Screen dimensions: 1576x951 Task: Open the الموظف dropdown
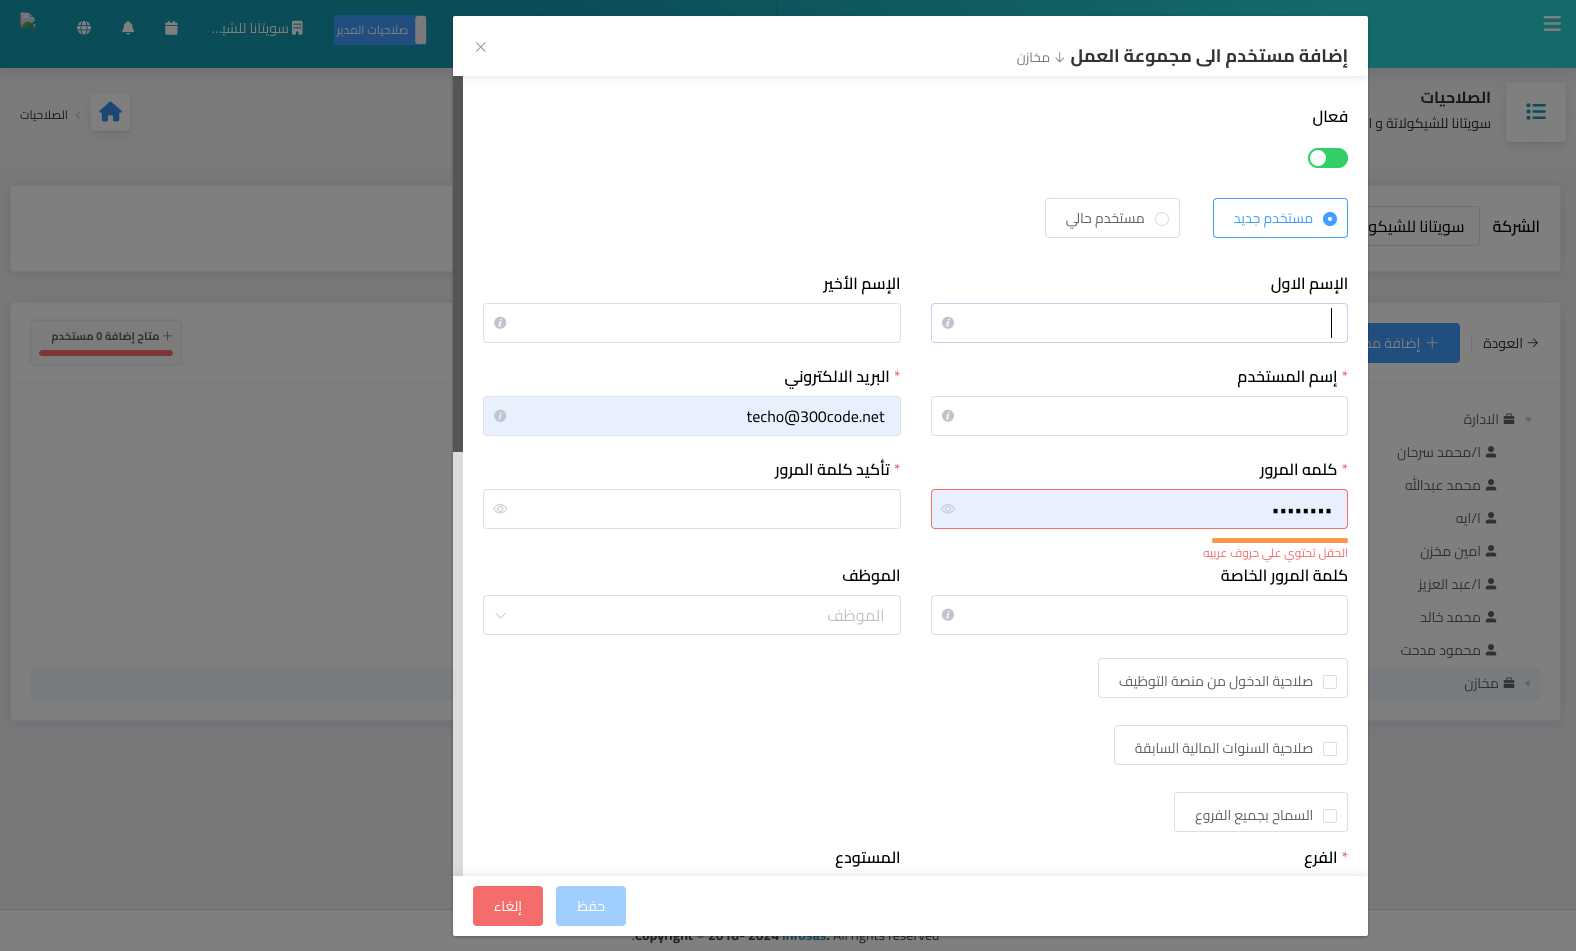point(692,615)
